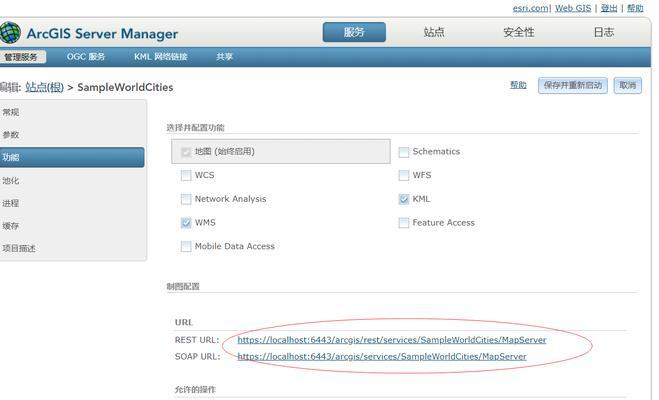
Task: Select 参数 in the left sidebar
Action: (x=11, y=135)
